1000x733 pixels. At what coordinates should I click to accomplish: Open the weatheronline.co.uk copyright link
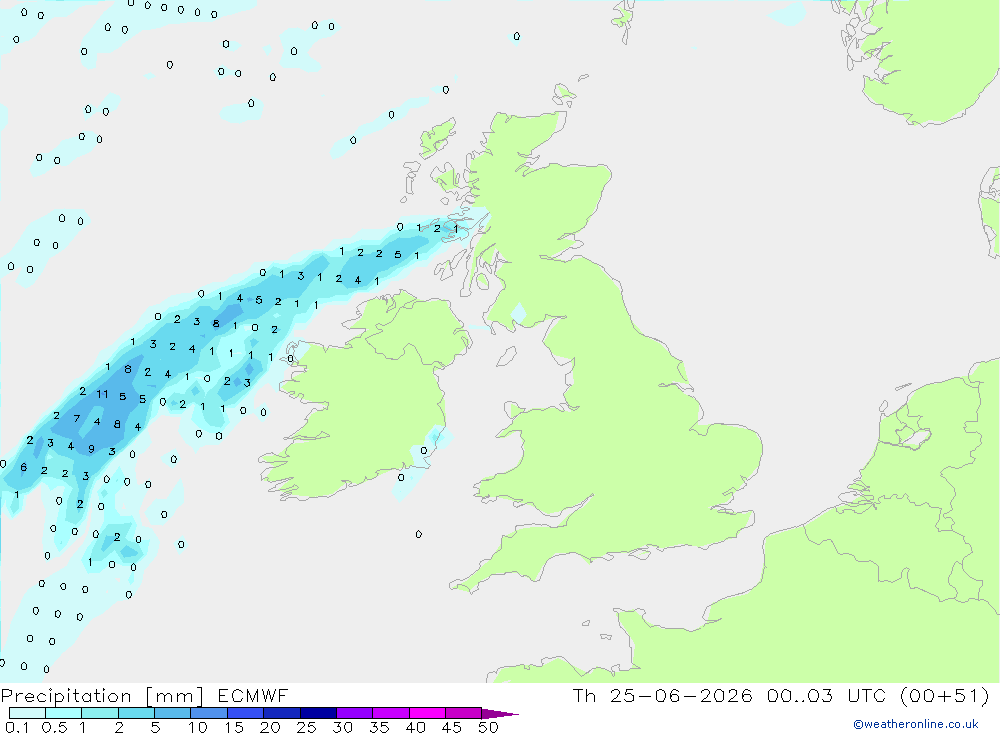pyautogui.click(x=916, y=724)
